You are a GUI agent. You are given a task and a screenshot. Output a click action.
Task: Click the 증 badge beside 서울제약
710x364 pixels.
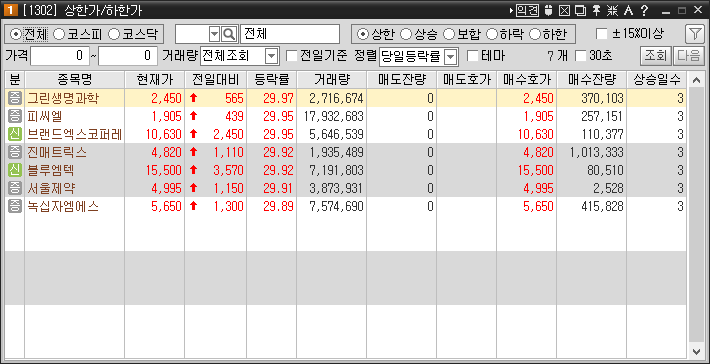15,189
